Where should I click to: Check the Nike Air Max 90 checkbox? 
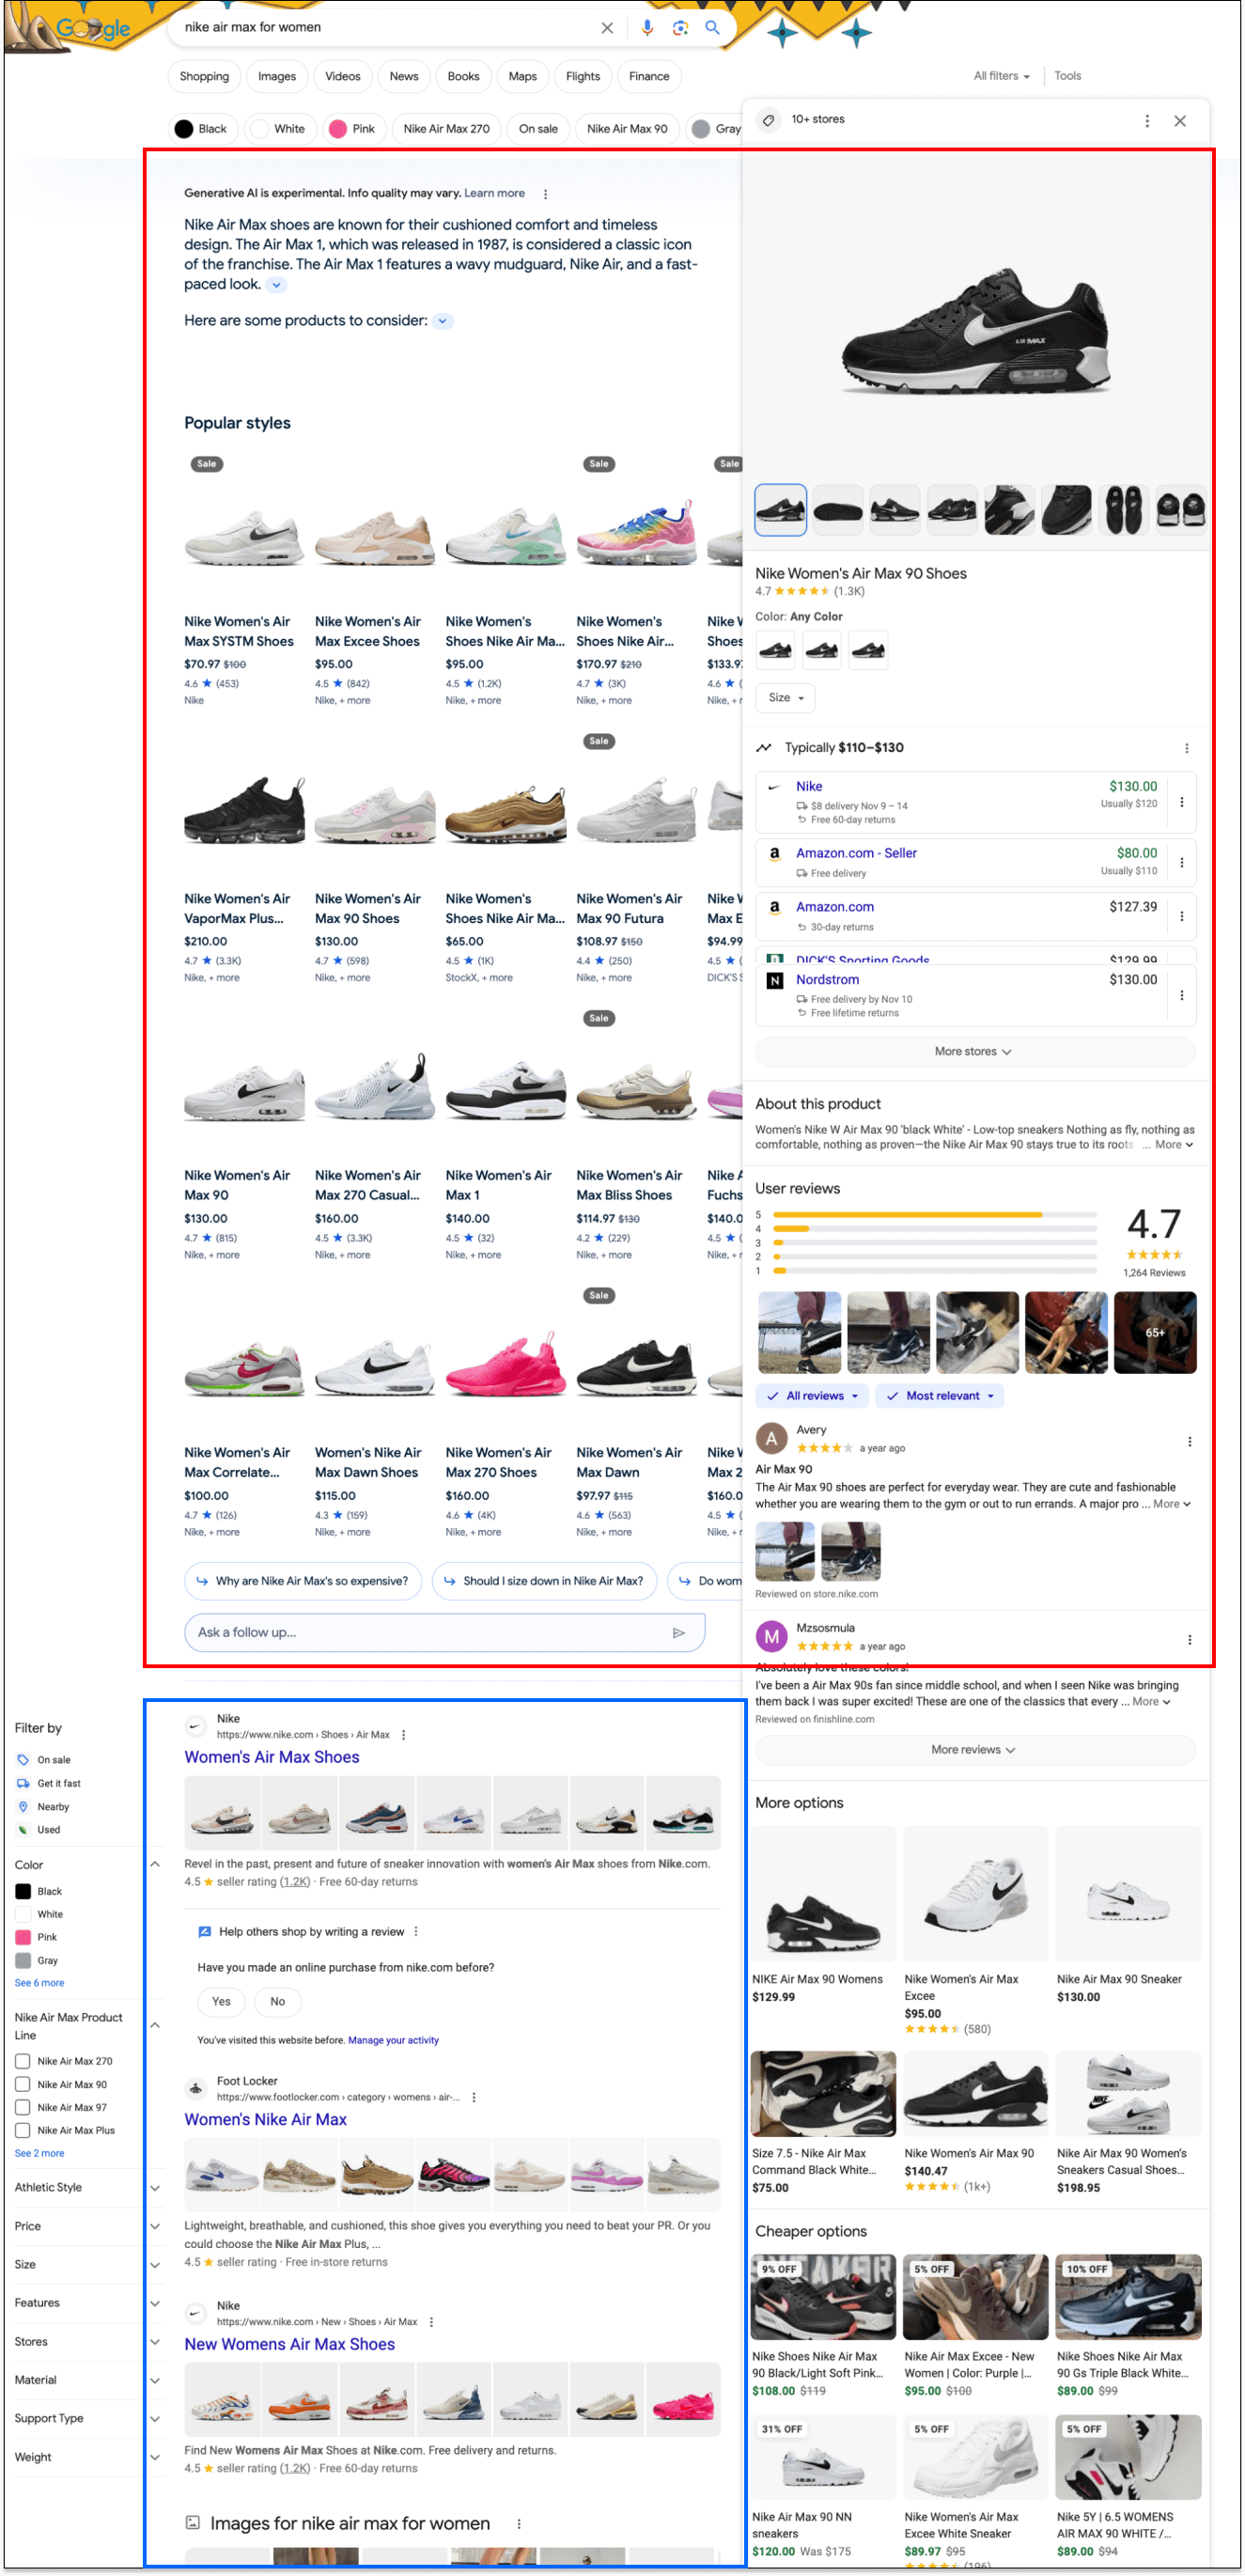22,2084
